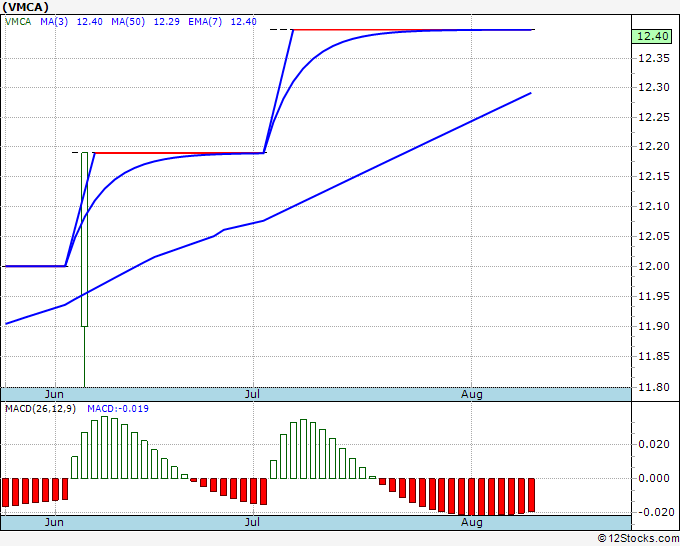Click the 0.000 MACD axis label
The height and width of the screenshot is (546, 680).
(x=654, y=478)
